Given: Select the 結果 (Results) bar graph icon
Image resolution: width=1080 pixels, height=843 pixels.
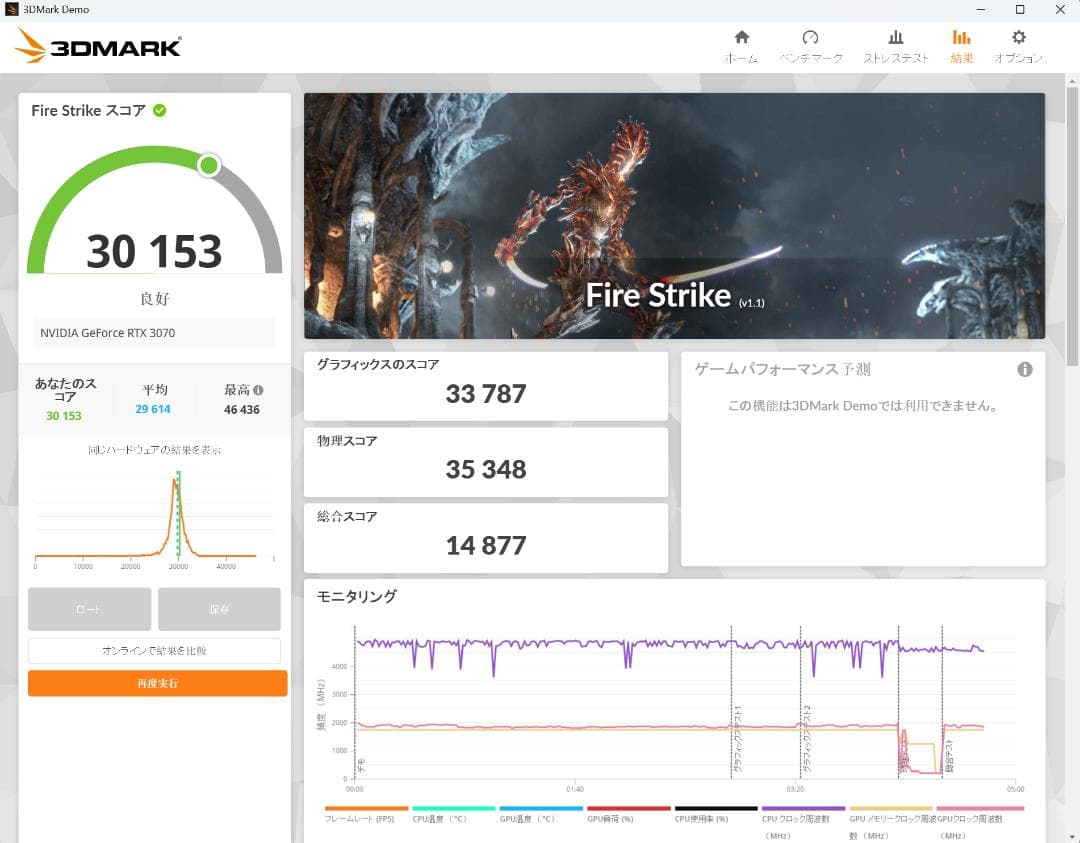Looking at the screenshot, I should click(x=961, y=38).
